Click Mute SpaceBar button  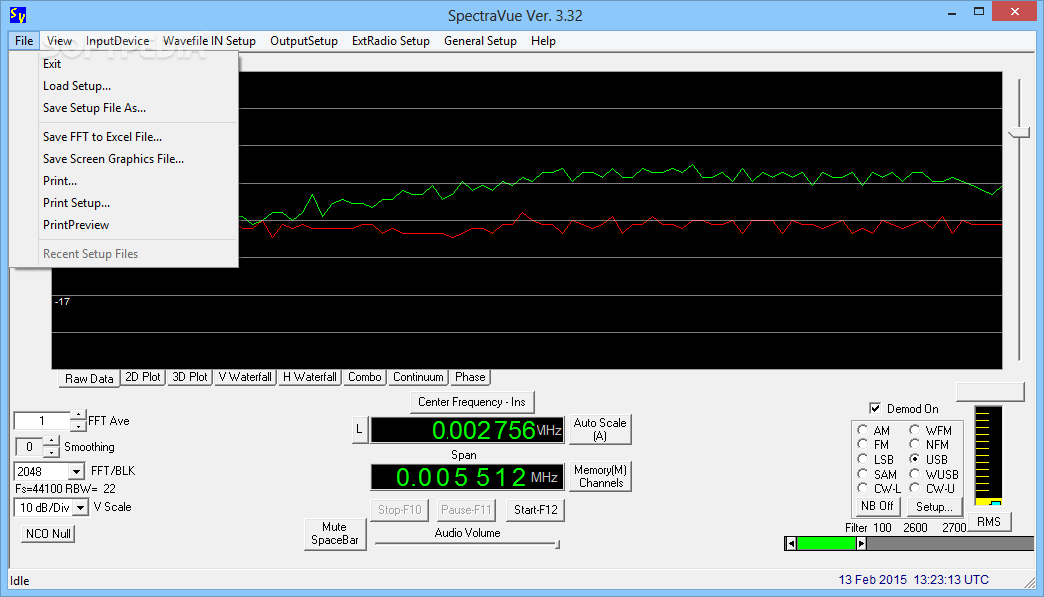click(335, 534)
